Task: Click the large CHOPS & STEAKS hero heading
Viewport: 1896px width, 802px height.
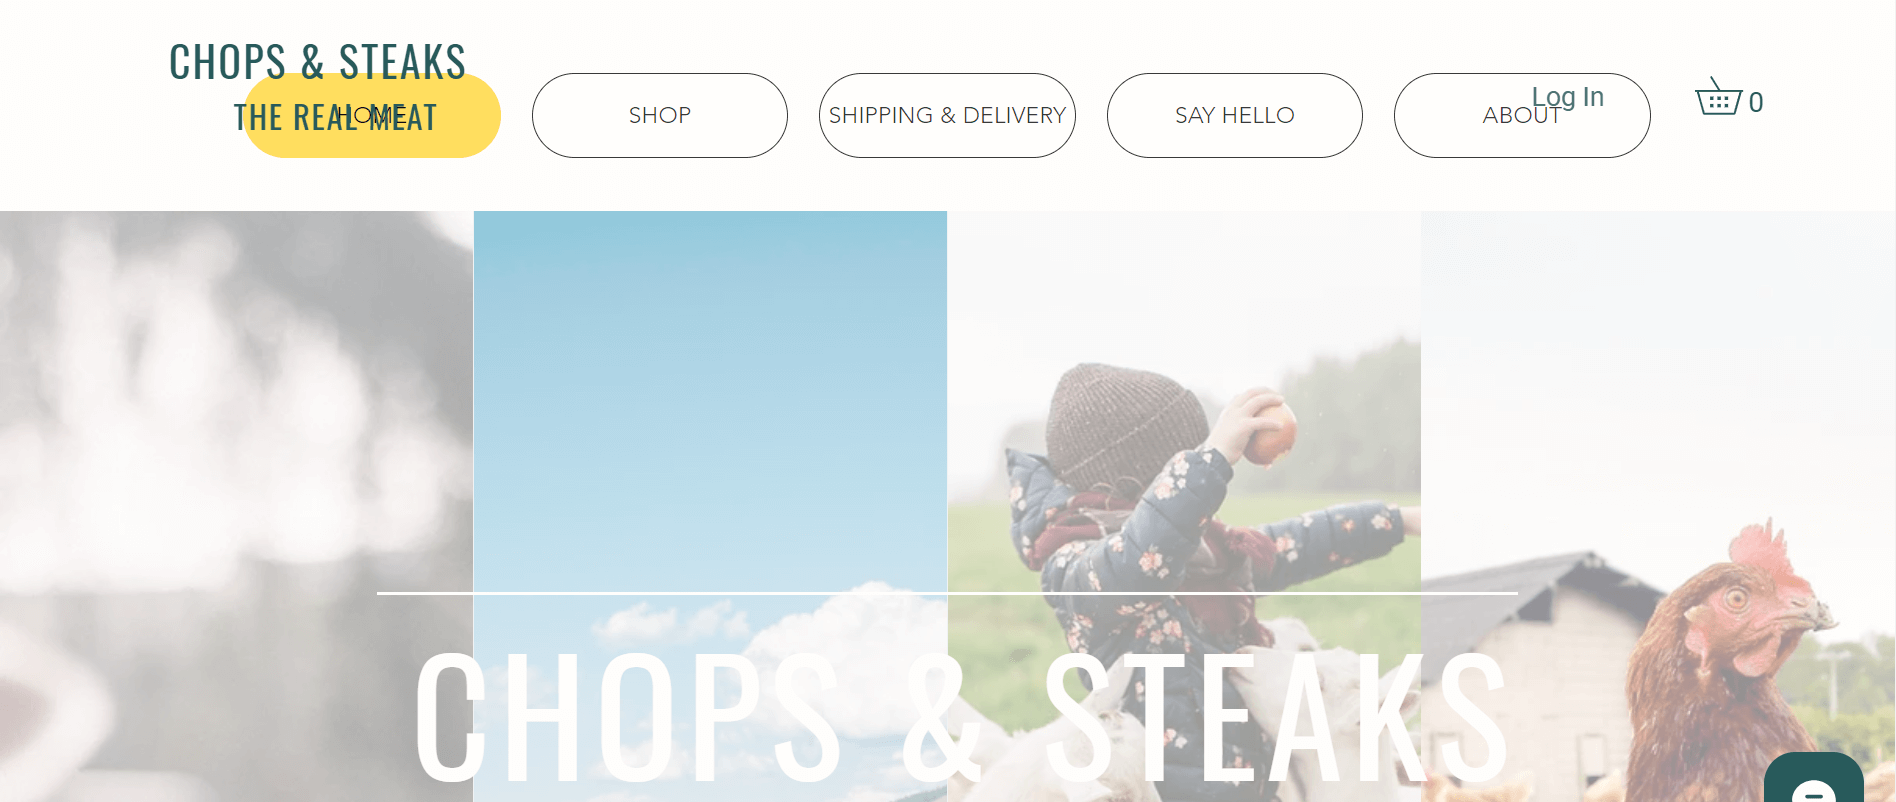Action: point(961,715)
